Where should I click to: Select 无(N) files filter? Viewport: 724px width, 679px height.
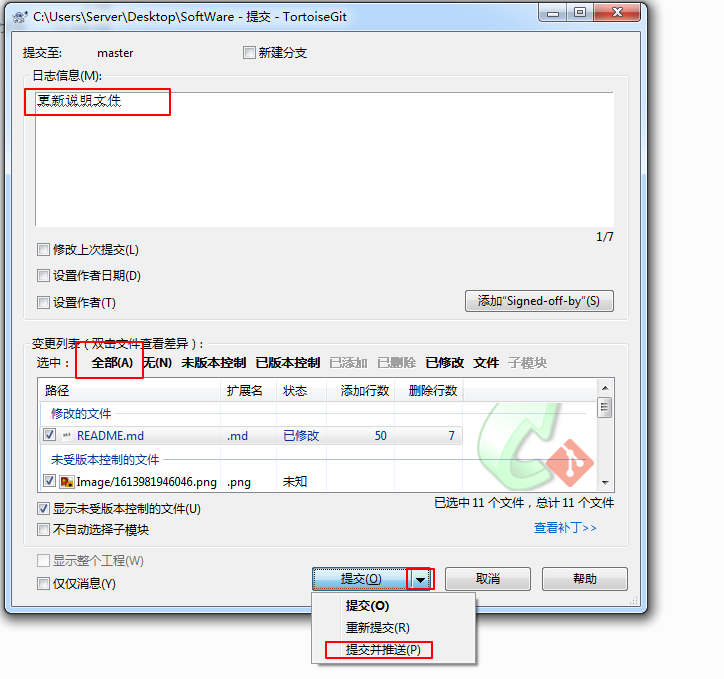pyautogui.click(x=157, y=363)
